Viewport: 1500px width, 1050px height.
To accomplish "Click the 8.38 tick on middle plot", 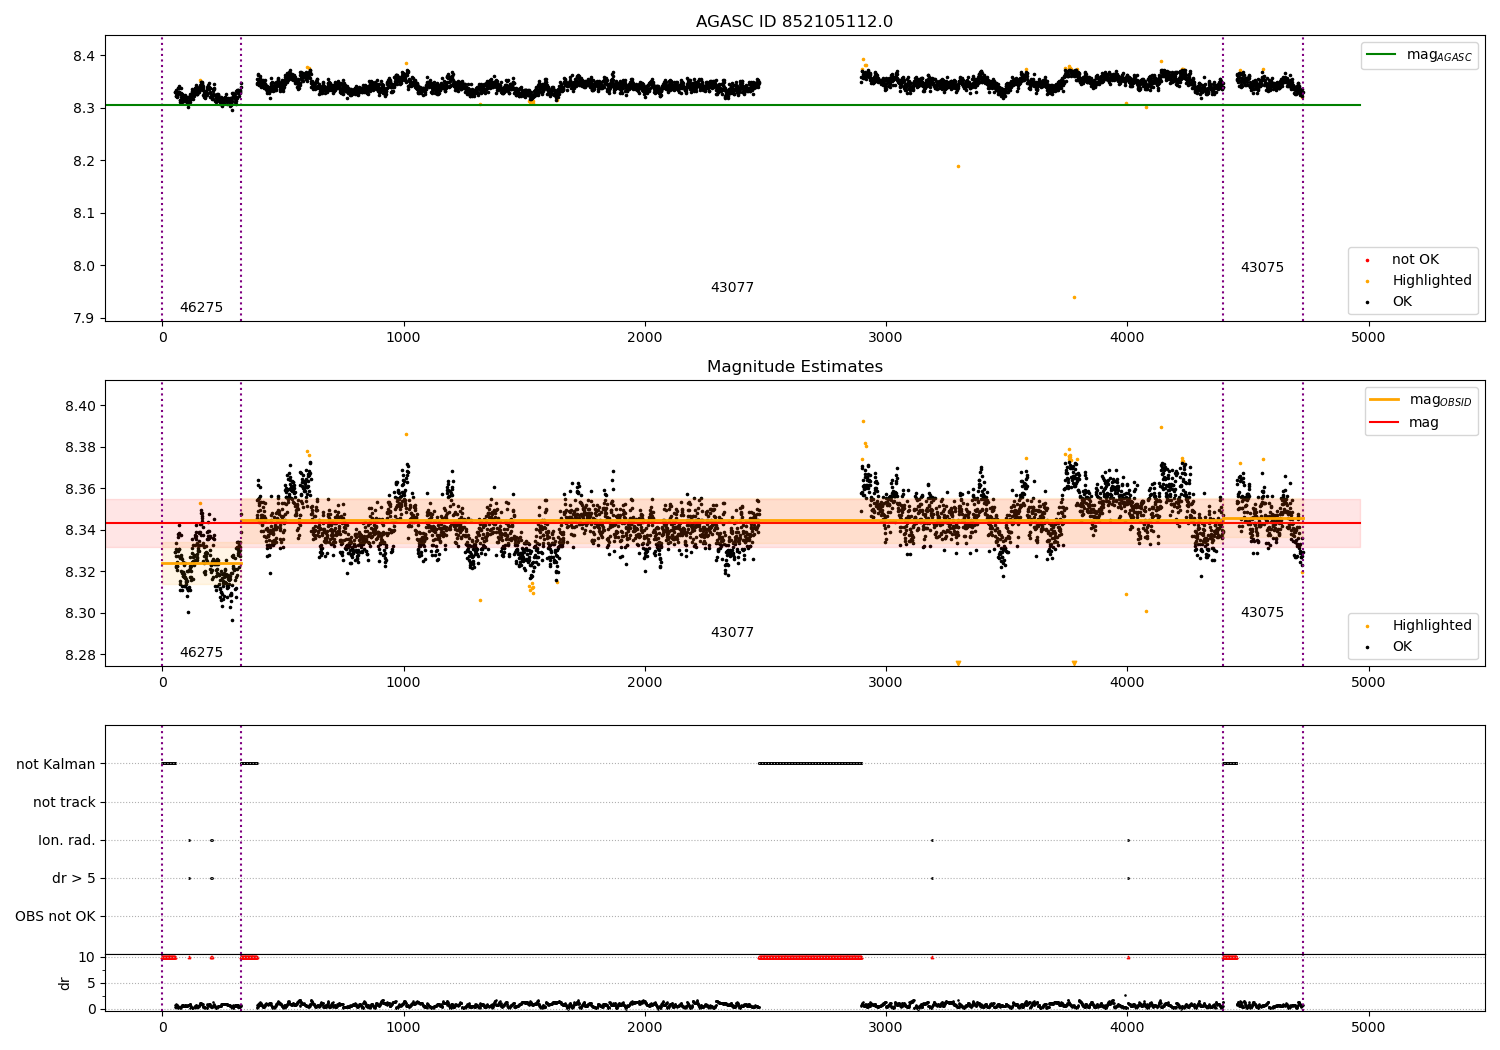I will tap(80, 448).
